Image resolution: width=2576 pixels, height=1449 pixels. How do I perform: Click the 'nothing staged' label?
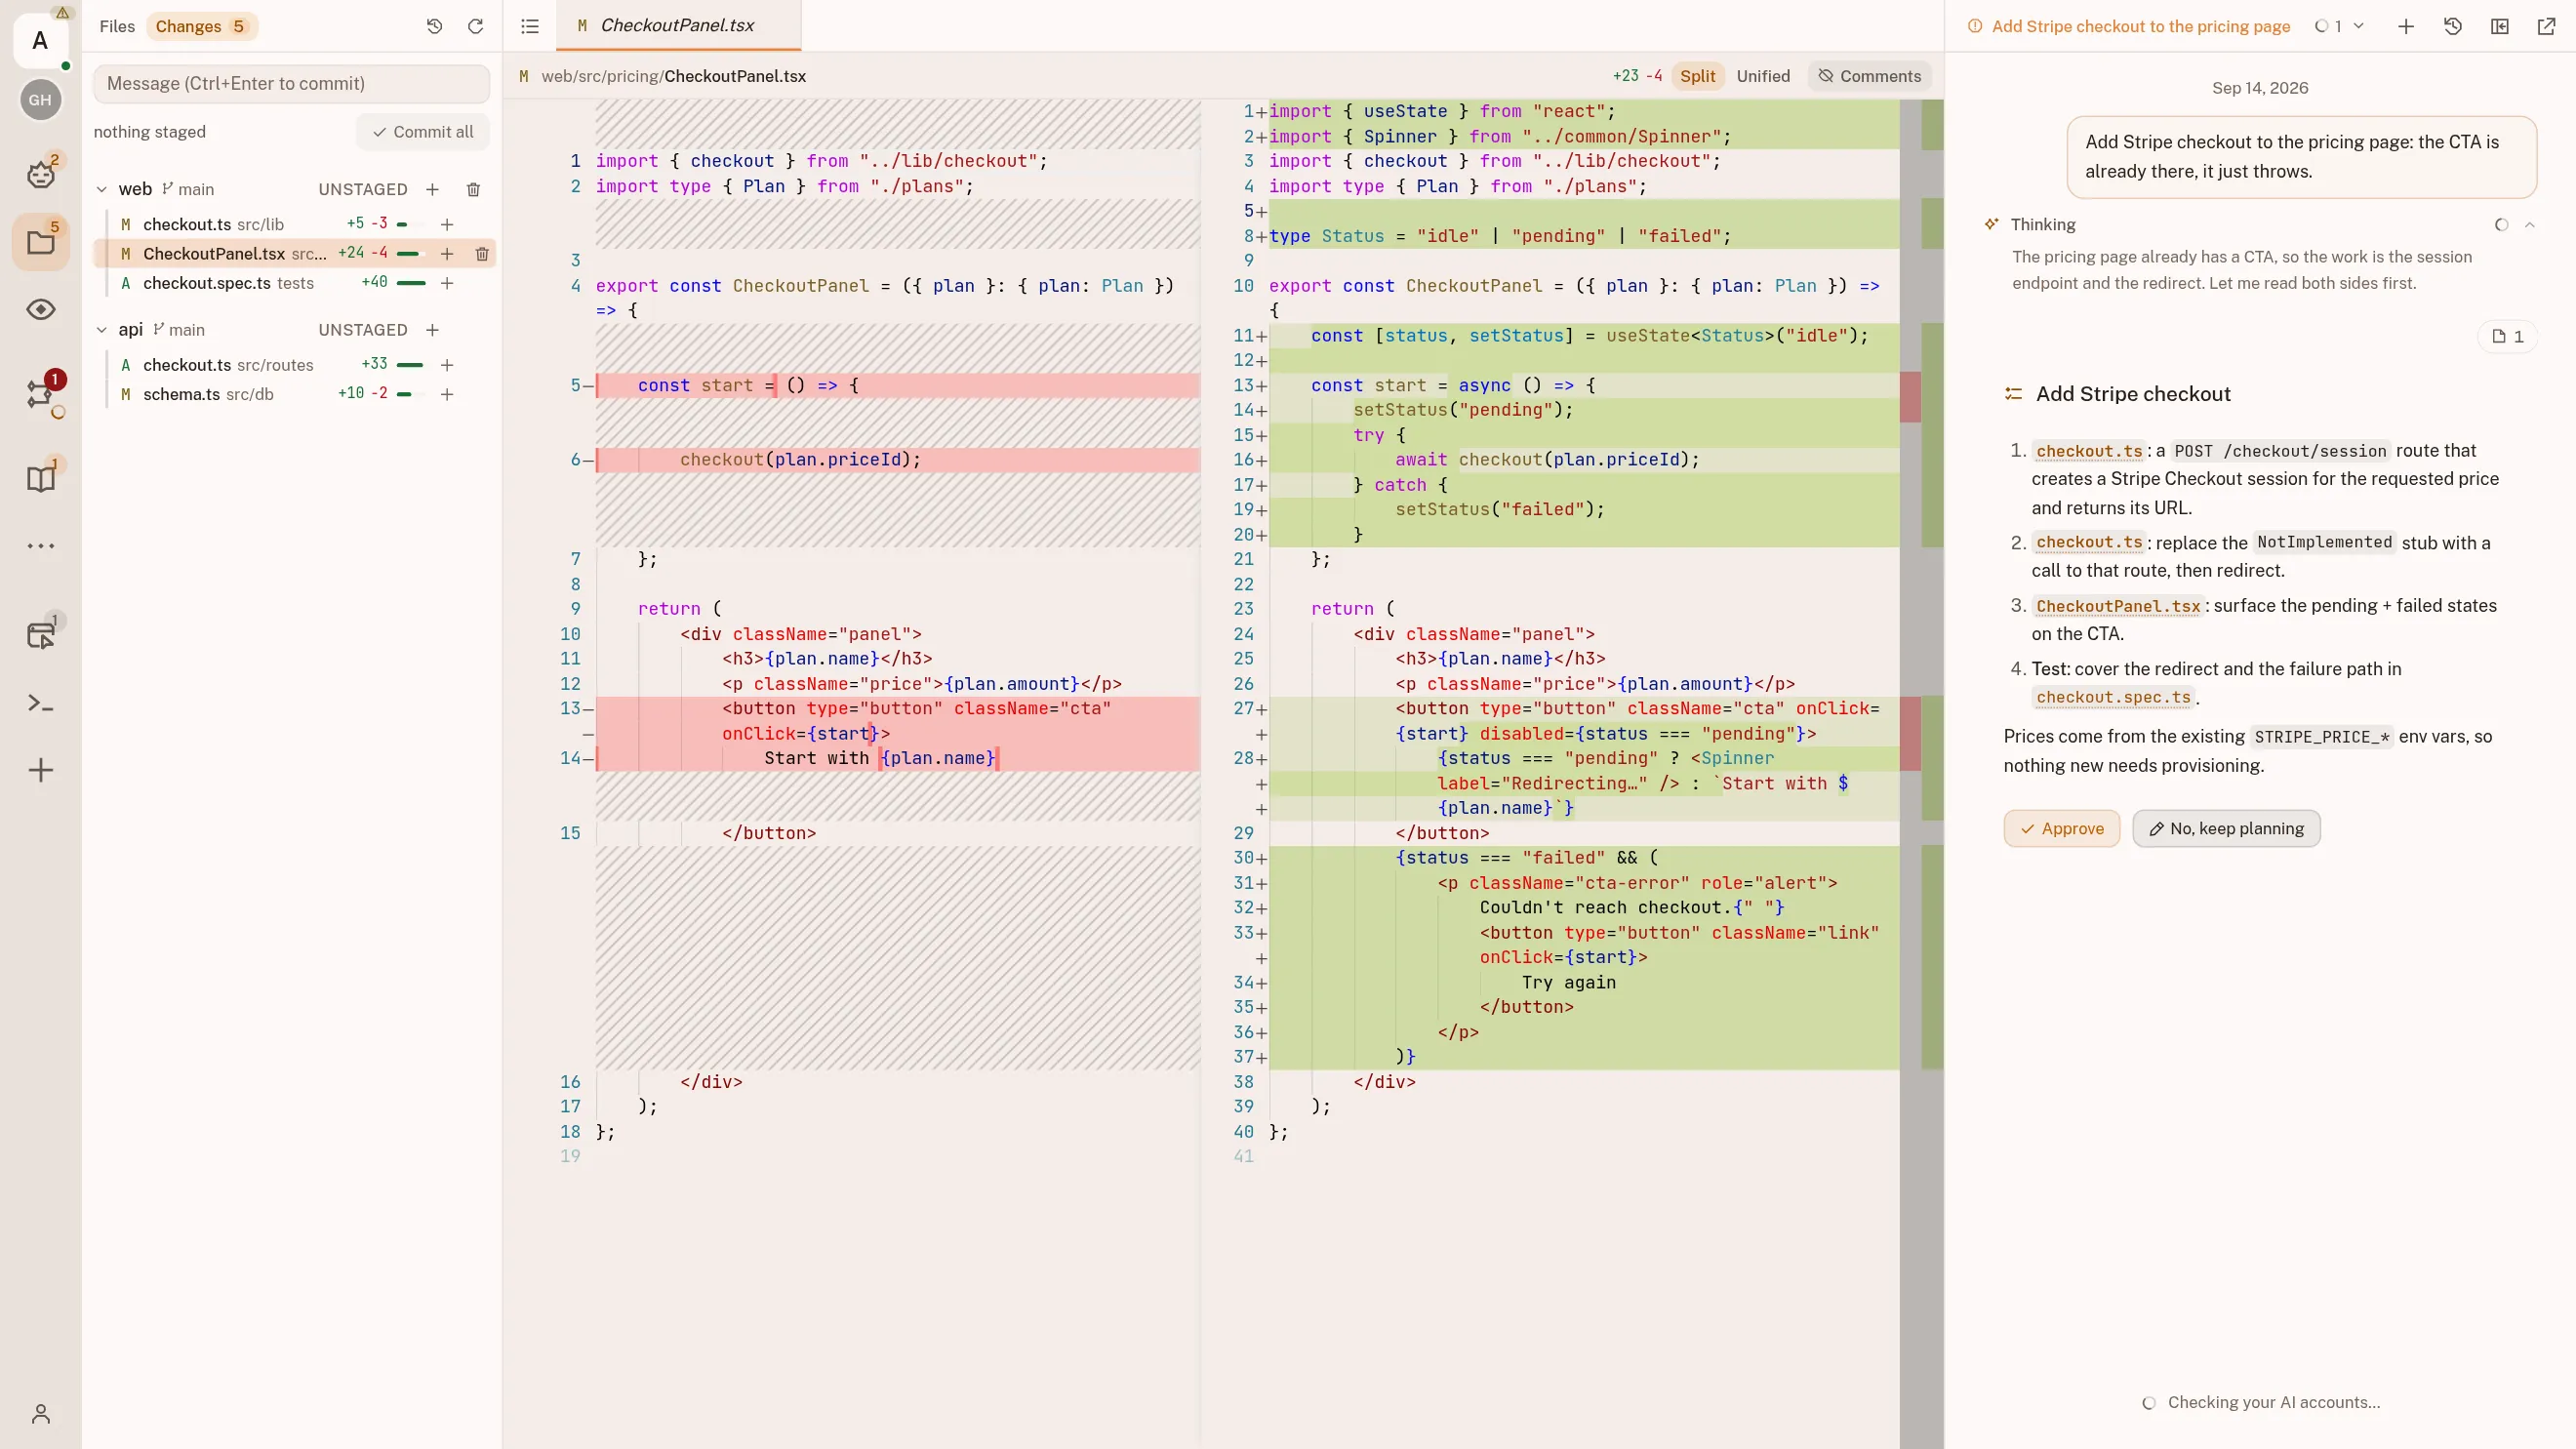149,132
